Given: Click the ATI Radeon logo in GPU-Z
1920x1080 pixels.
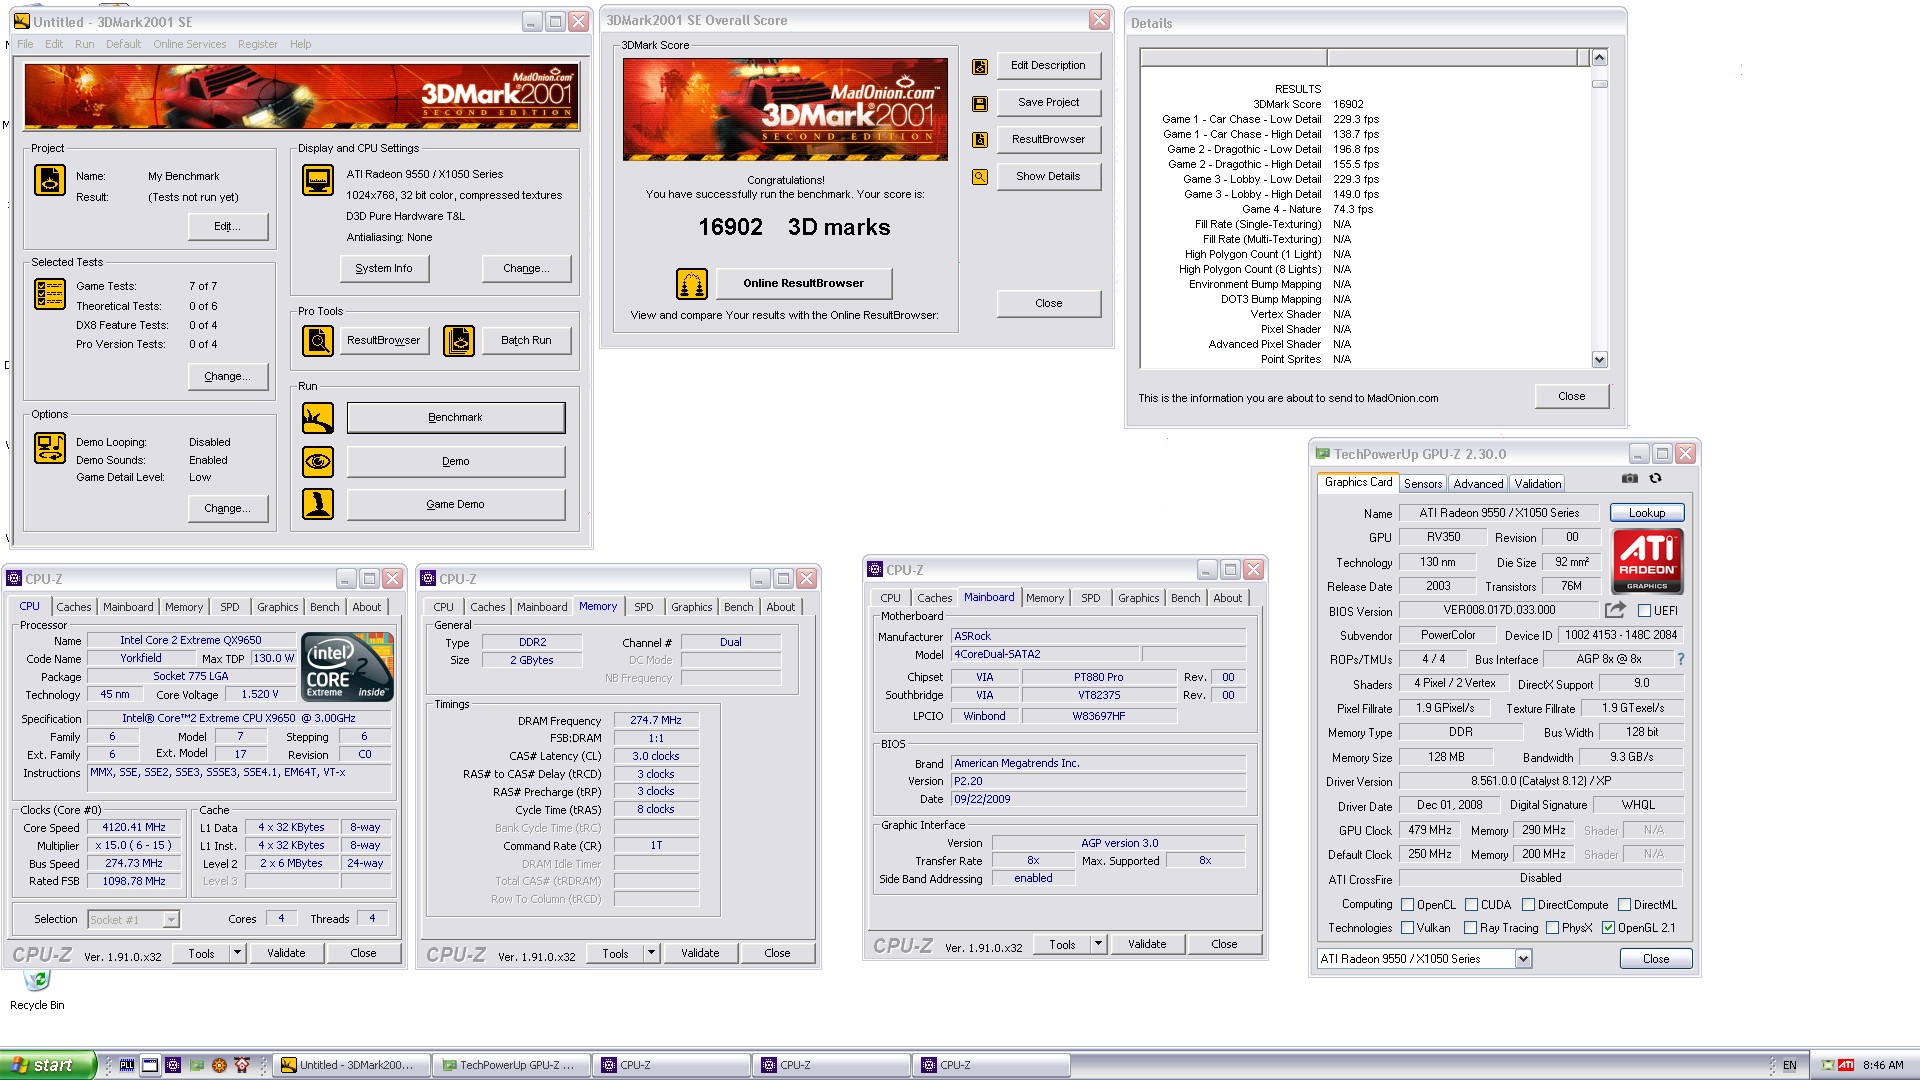Looking at the screenshot, I should point(1647,562).
